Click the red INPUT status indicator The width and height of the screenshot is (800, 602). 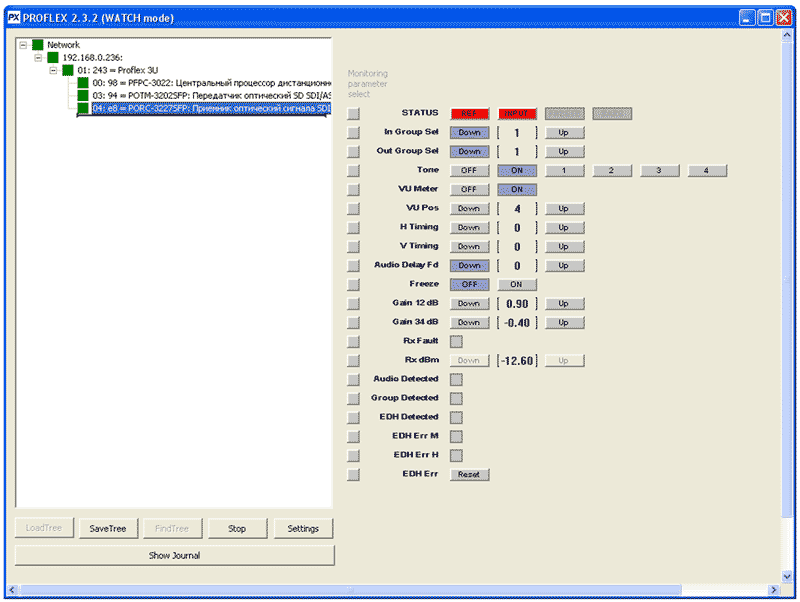(517, 113)
